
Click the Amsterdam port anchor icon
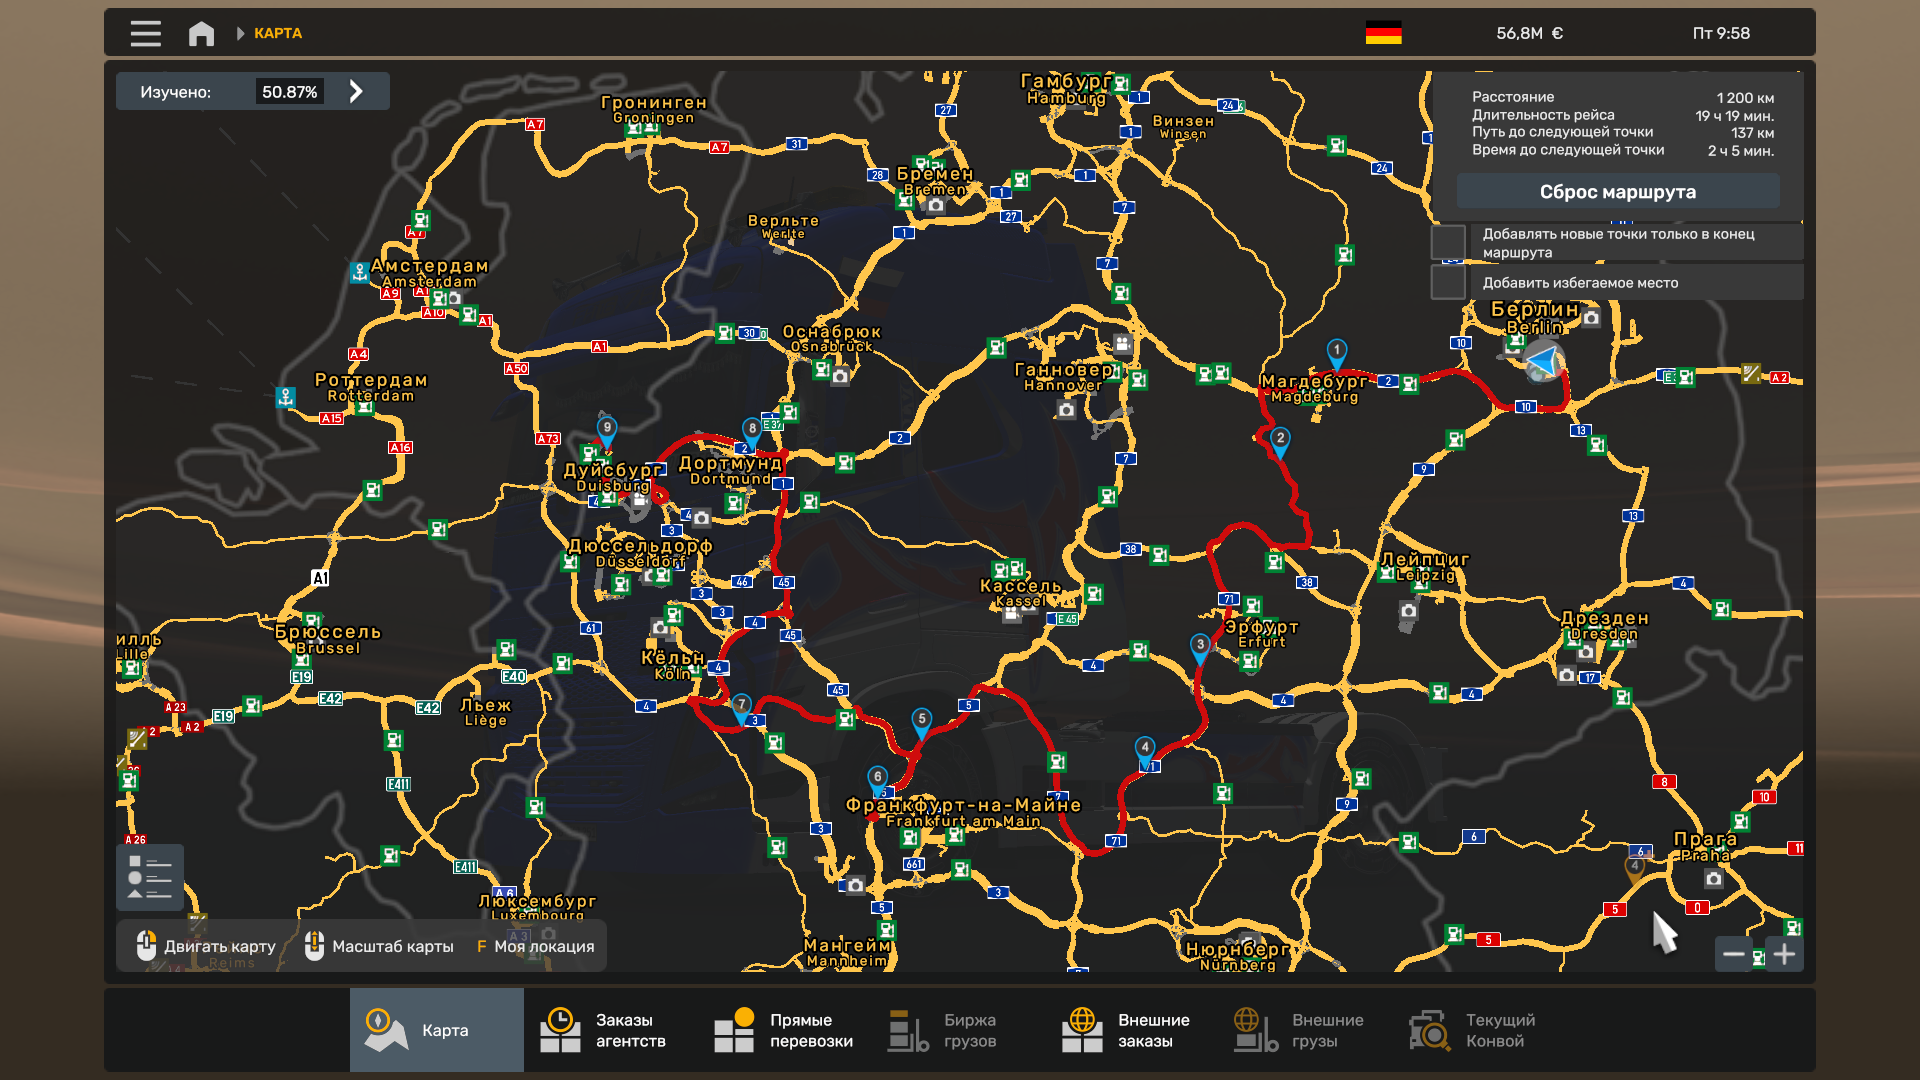click(360, 272)
